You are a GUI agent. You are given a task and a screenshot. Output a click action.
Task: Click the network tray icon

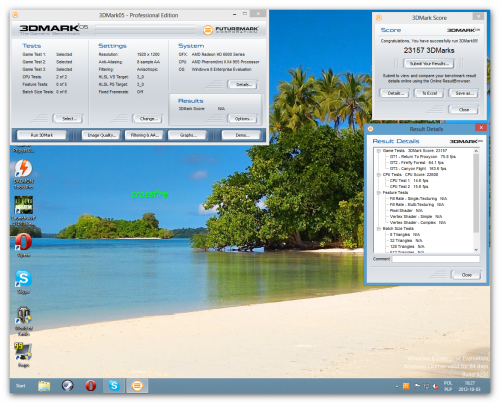426,386
